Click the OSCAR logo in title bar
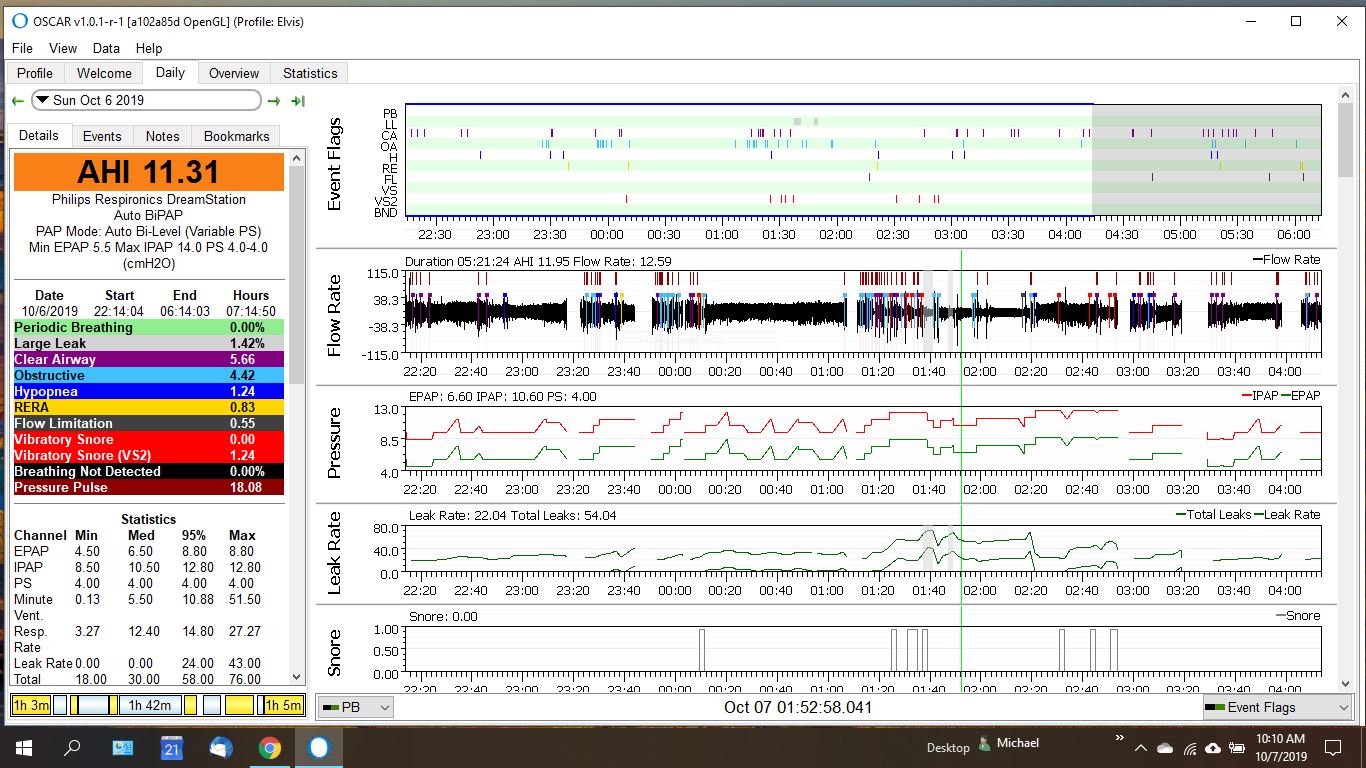The image size is (1366, 768). pos(19,22)
